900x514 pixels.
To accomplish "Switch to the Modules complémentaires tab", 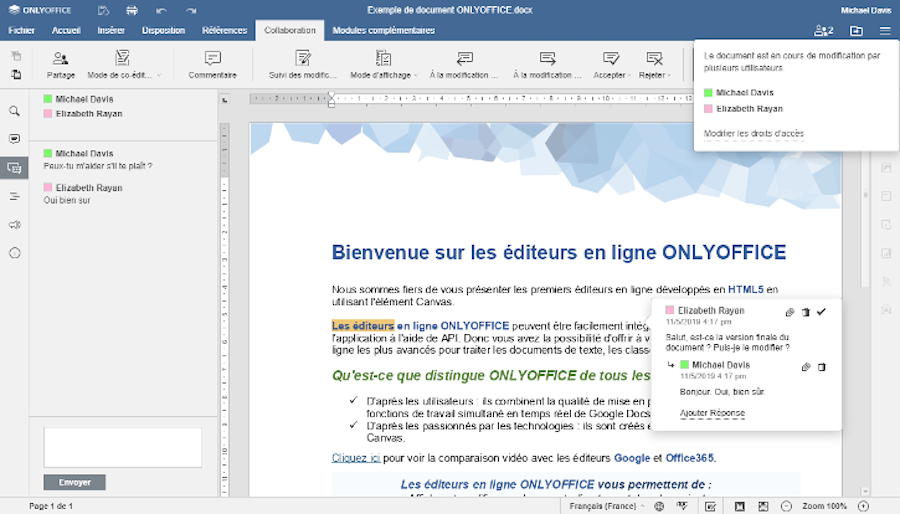I will tap(383, 30).
